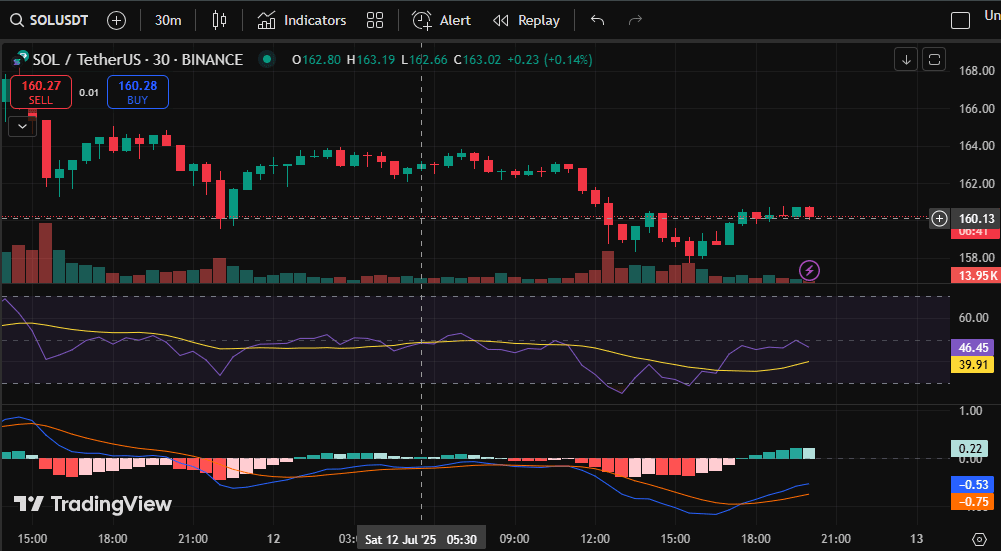Undo the last chart action
The height and width of the screenshot is (551, 1001).
598,20
